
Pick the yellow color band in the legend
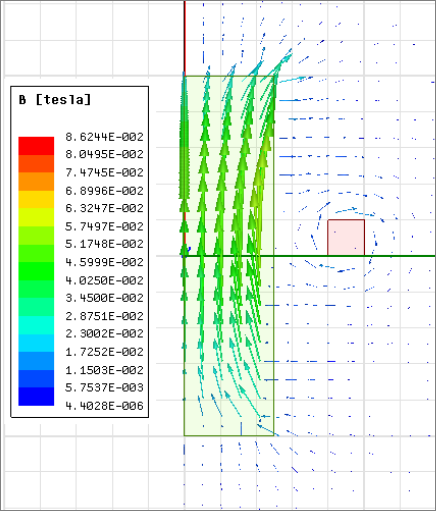36,199
